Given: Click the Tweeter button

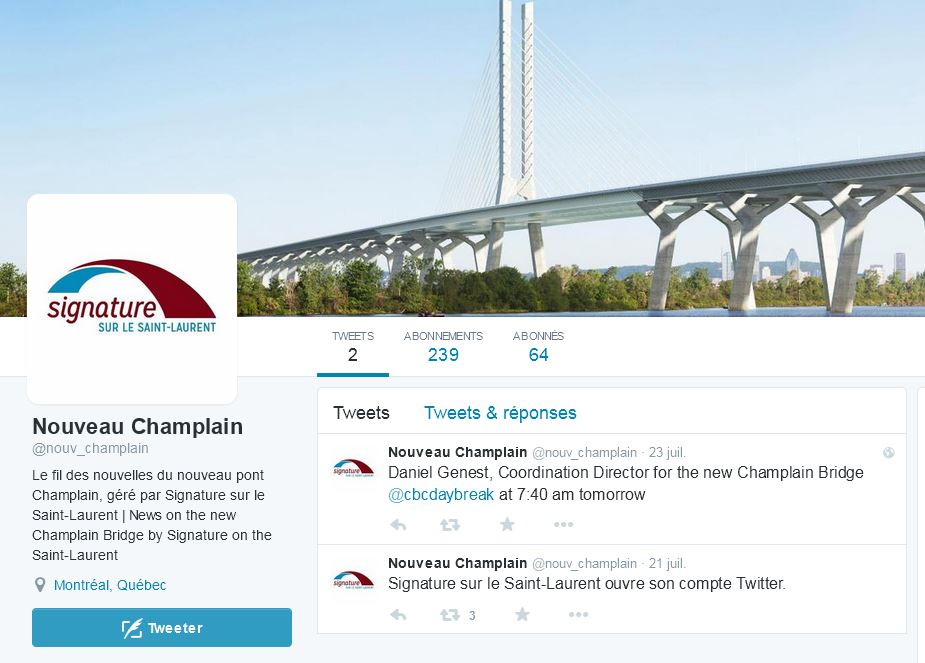Looking at the screenshot, I should 162,628.
